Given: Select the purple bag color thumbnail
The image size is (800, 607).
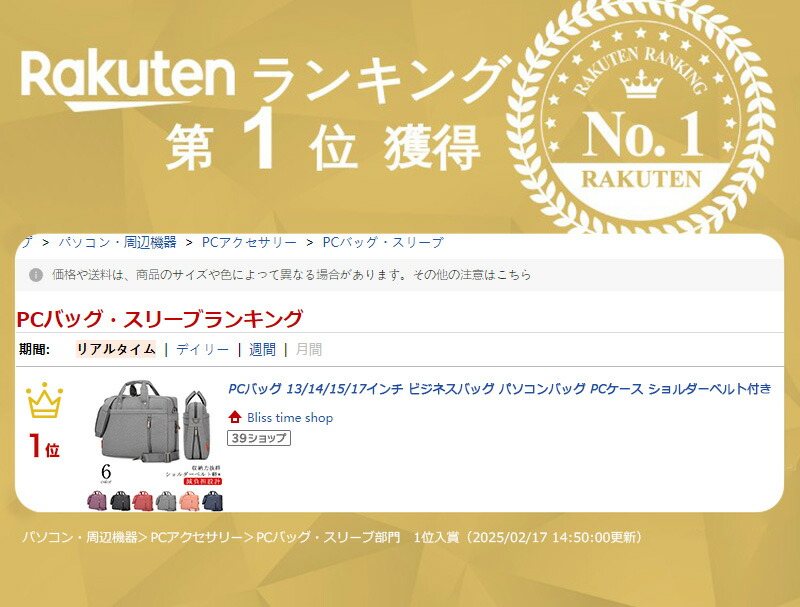Looking at the screenshot, I should pyautogui.click(x=98, y=500).
